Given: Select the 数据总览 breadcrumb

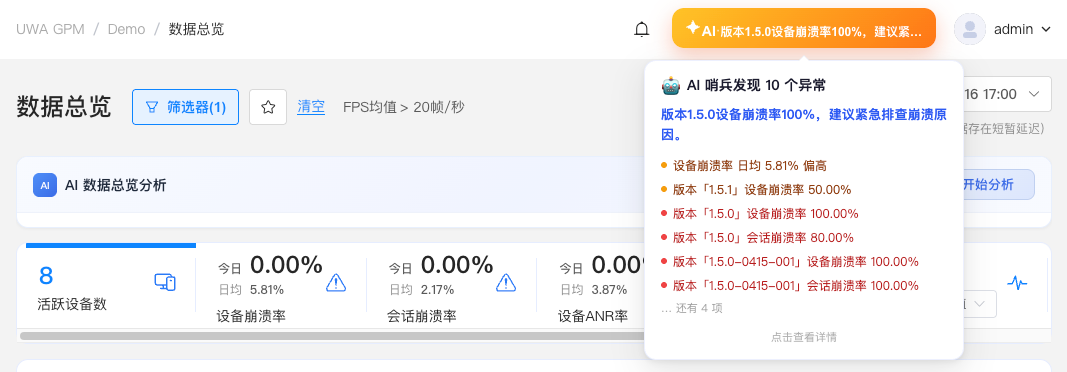Looking at the screenshot, I should (x=196, y=29).
